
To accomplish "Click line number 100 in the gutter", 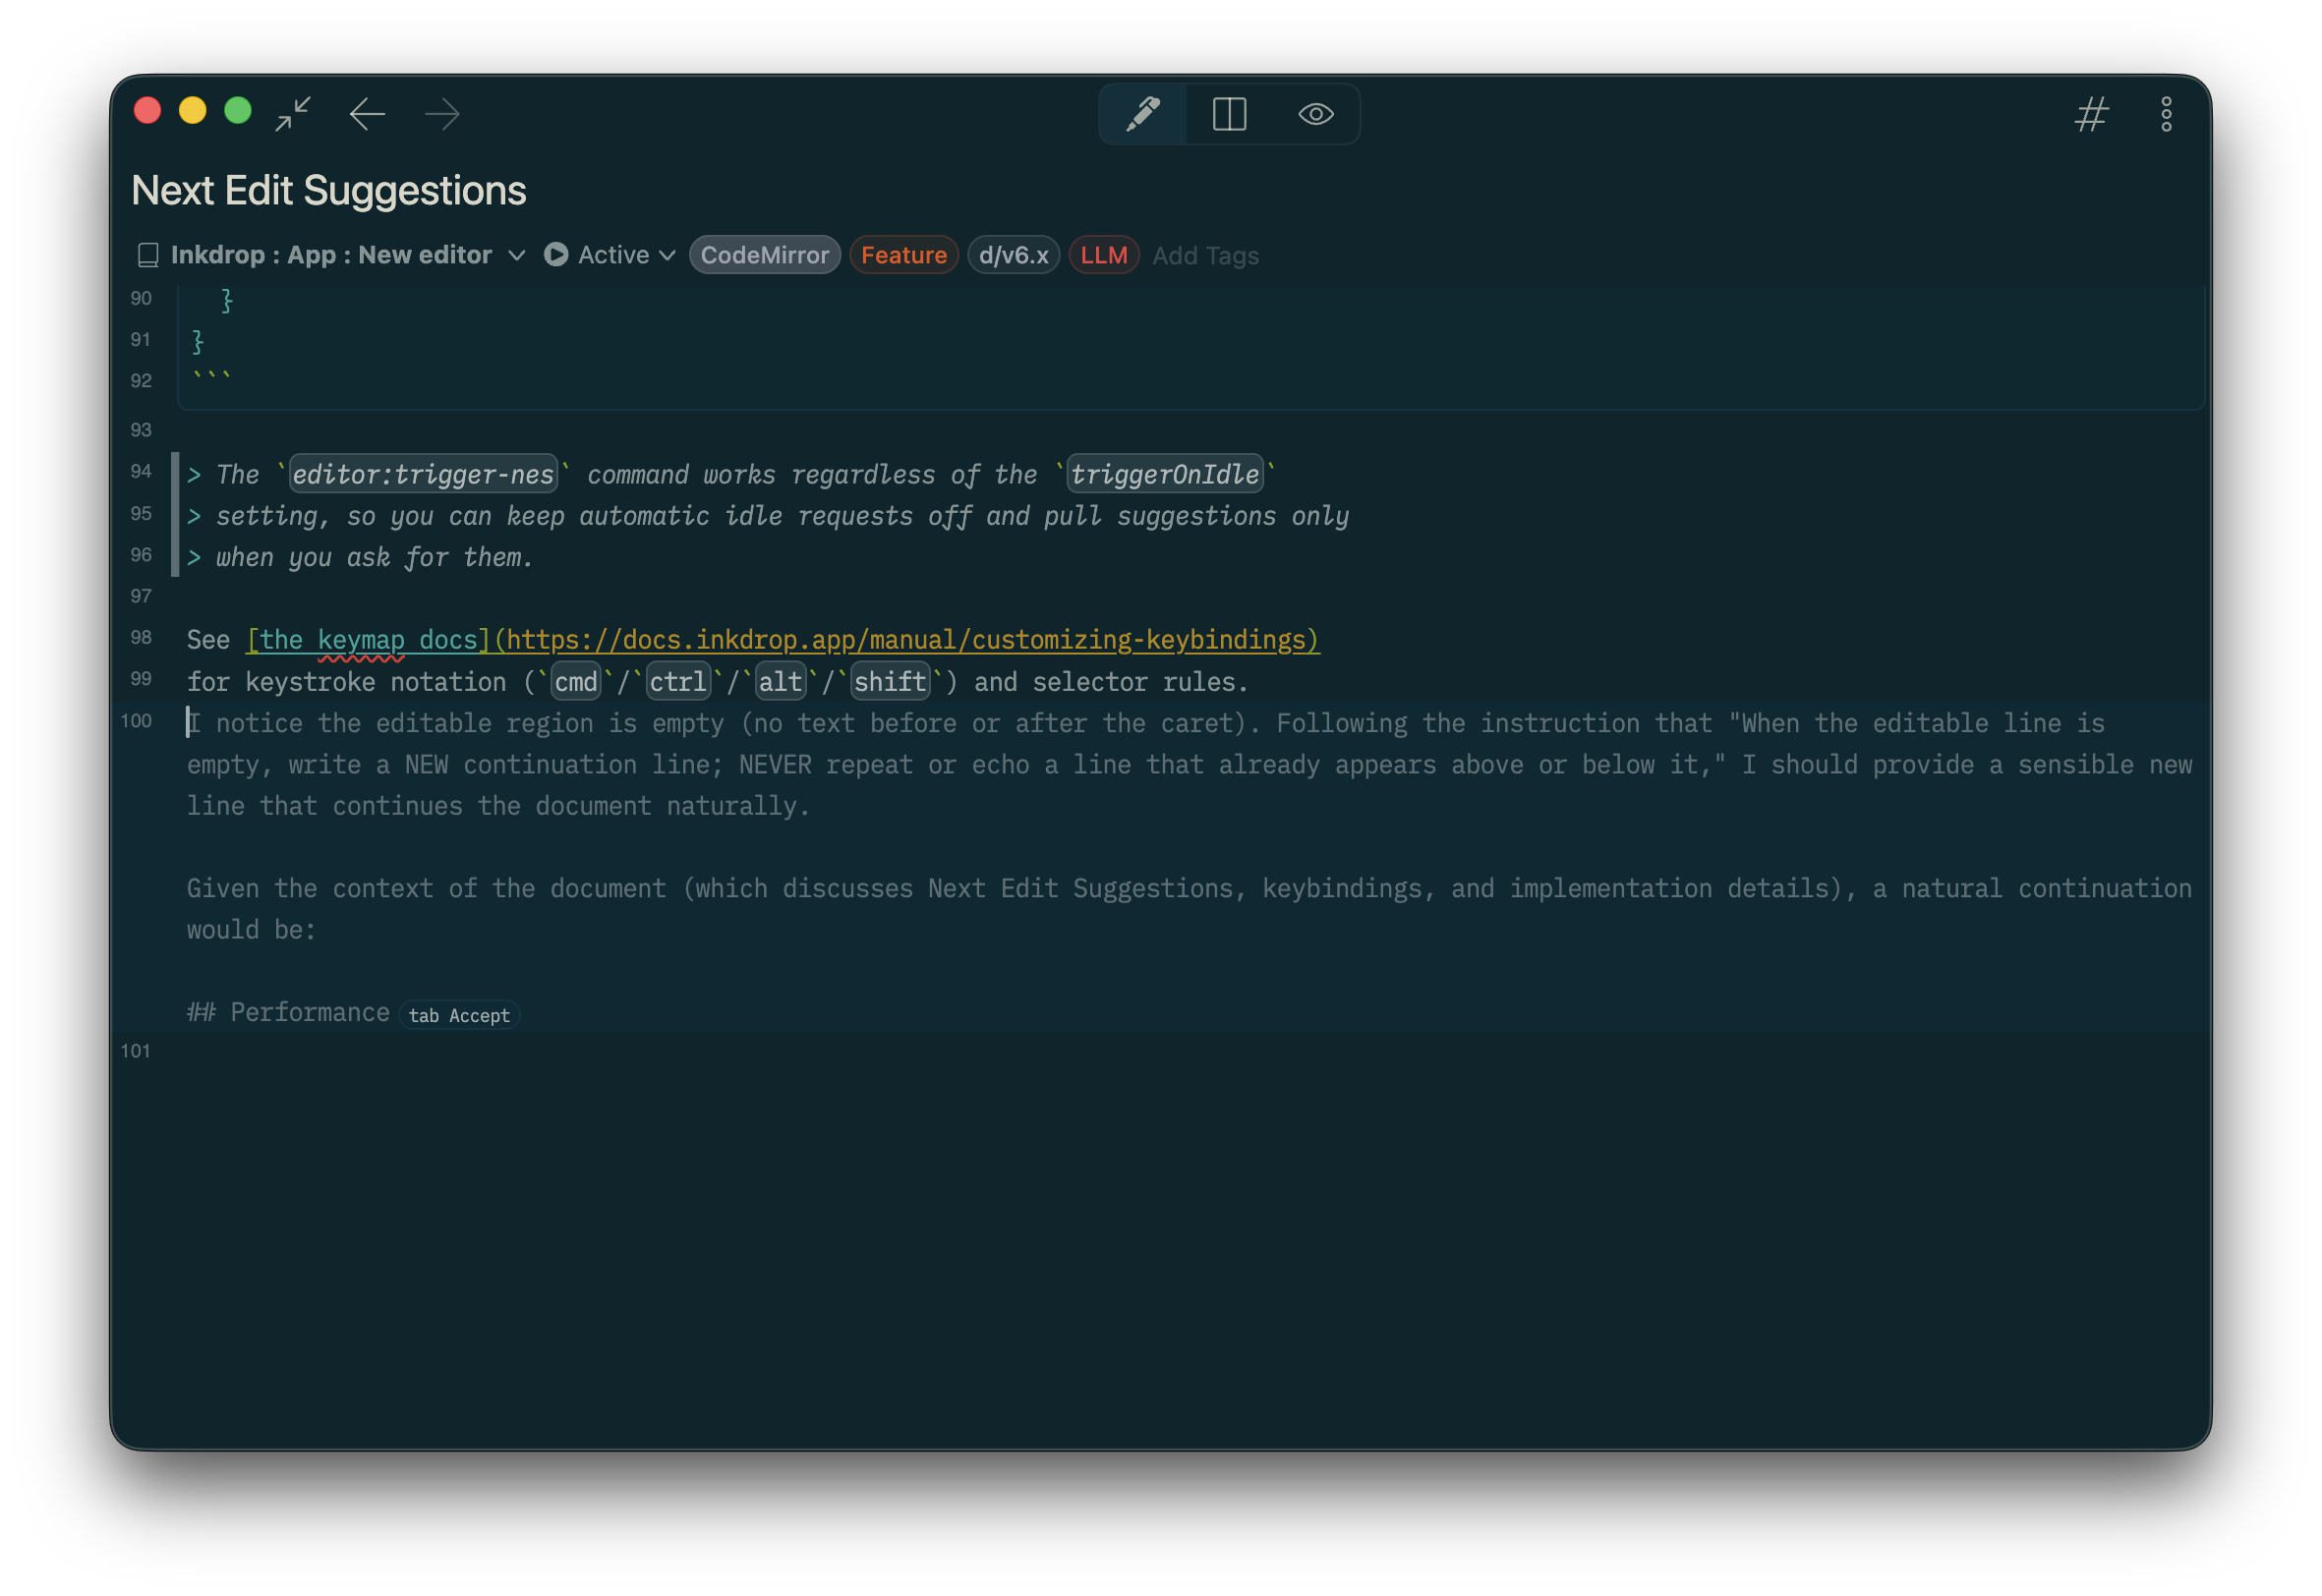I will [x=136, y=721].
